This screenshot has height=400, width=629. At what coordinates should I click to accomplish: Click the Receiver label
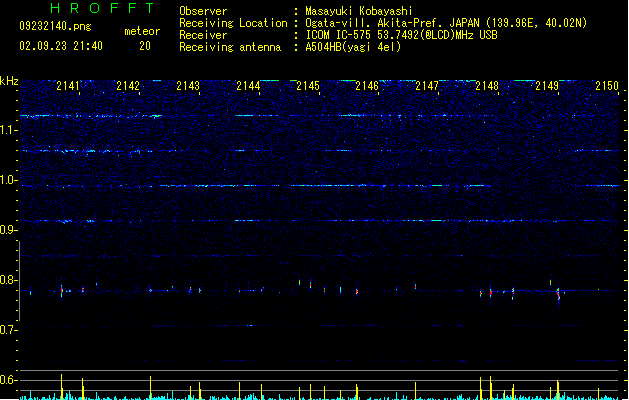[203, 35]
